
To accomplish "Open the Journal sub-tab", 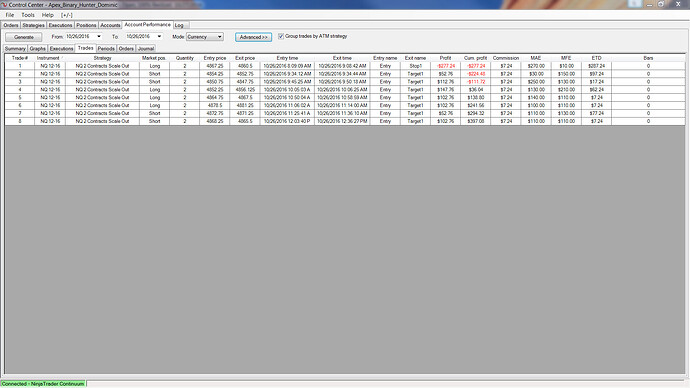I will (x=146, y=49).
